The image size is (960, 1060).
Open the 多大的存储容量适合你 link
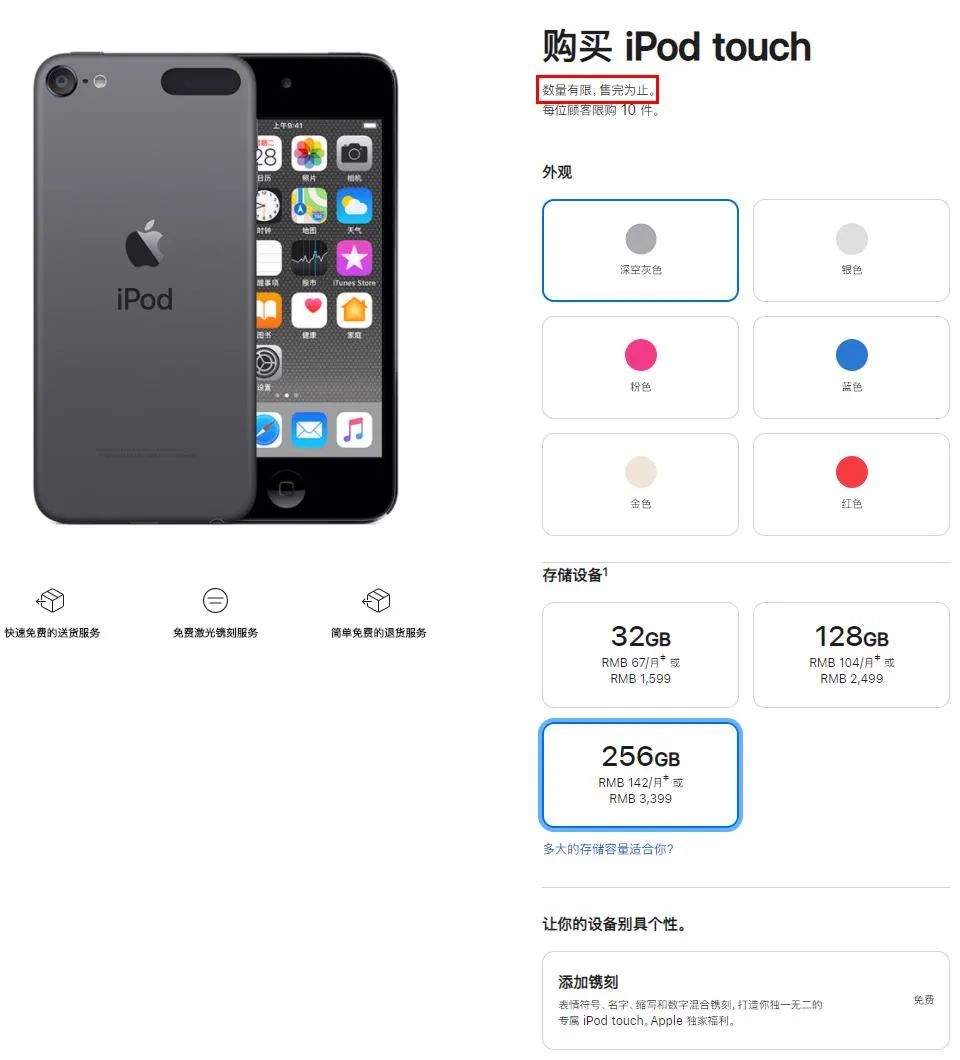(608, 848)
